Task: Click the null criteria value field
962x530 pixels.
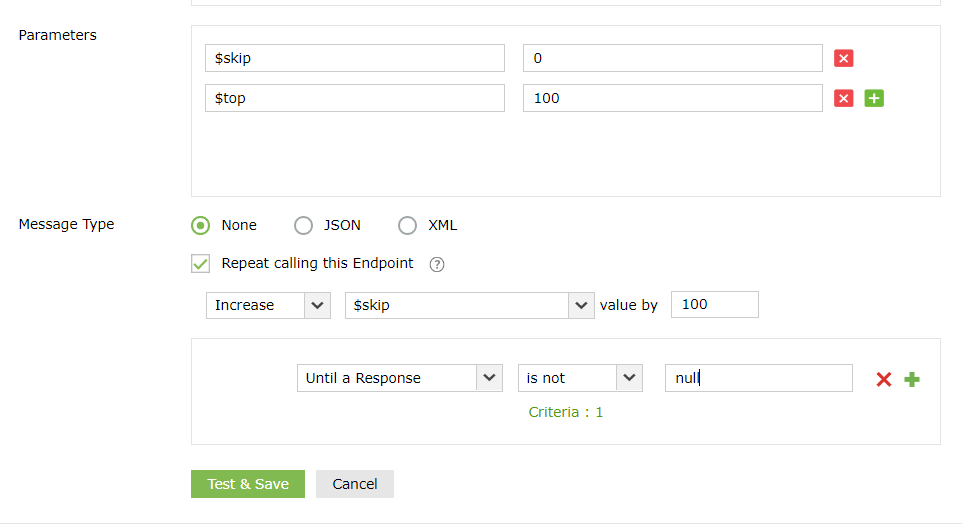Action: pyautogui.click(x=758, y=378)
